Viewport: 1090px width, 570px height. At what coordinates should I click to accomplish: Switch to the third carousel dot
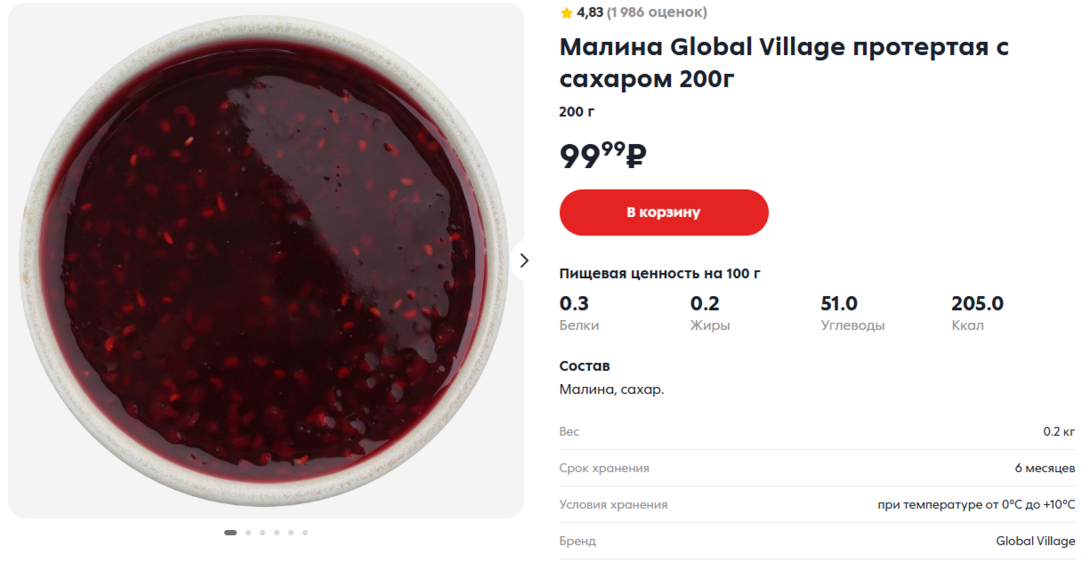coord(262,533)
